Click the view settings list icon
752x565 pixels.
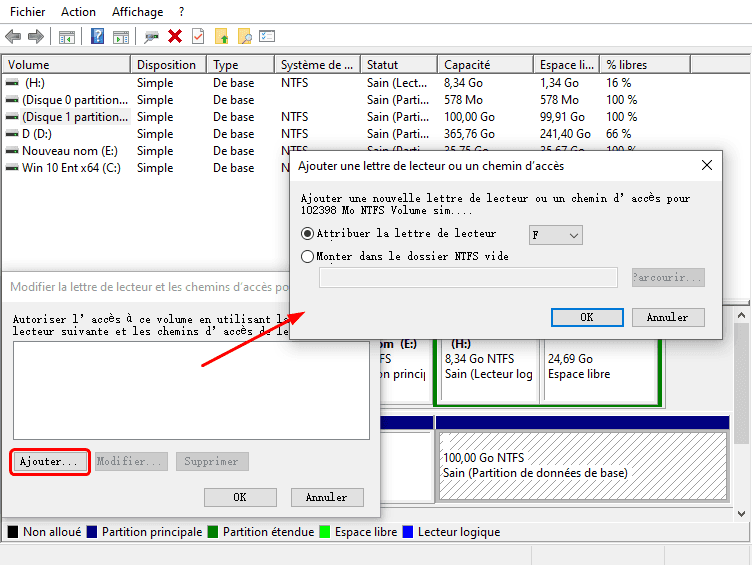[267, 36]
